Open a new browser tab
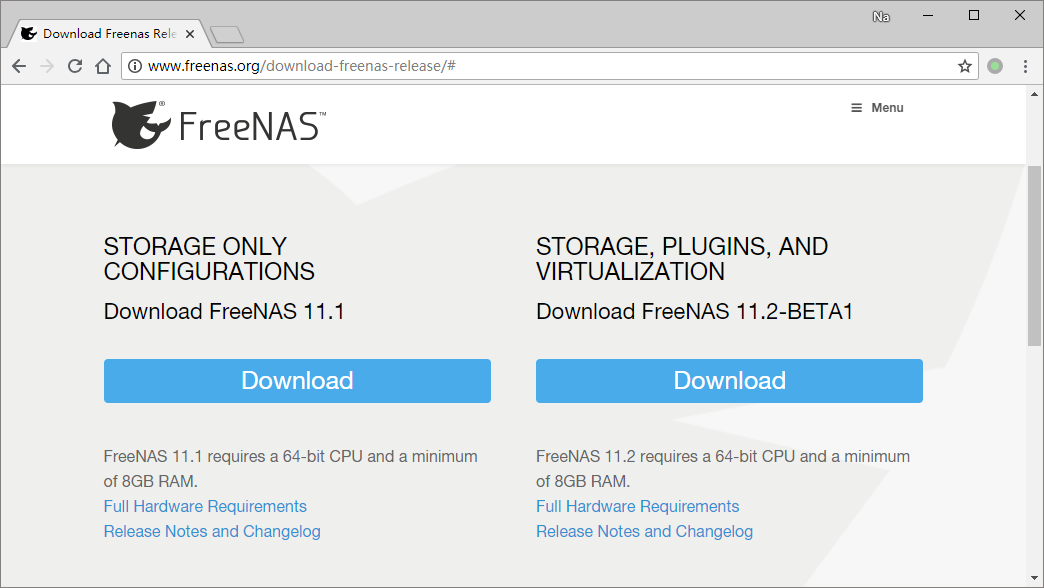The height and width of the screenshot is (588, 1044). tap(227, 35)
